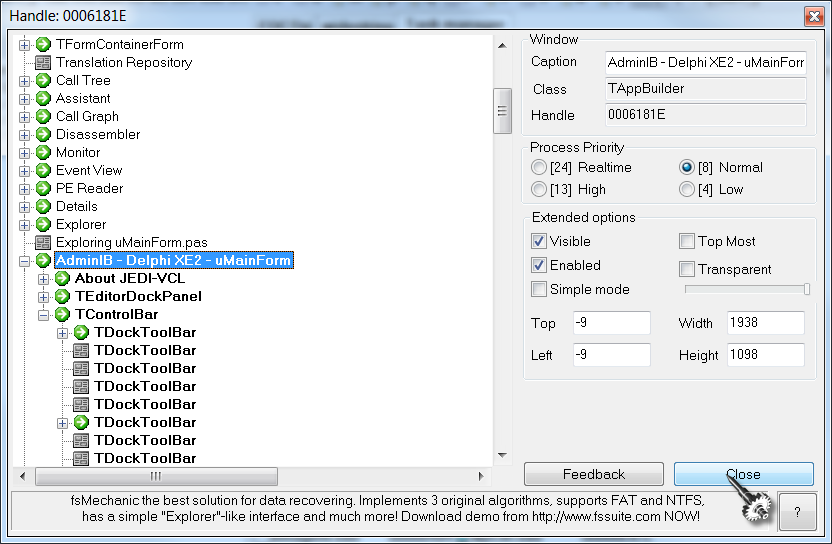
Task: Click the green arrow icon next to Disassembler
Action: [43, 135]
